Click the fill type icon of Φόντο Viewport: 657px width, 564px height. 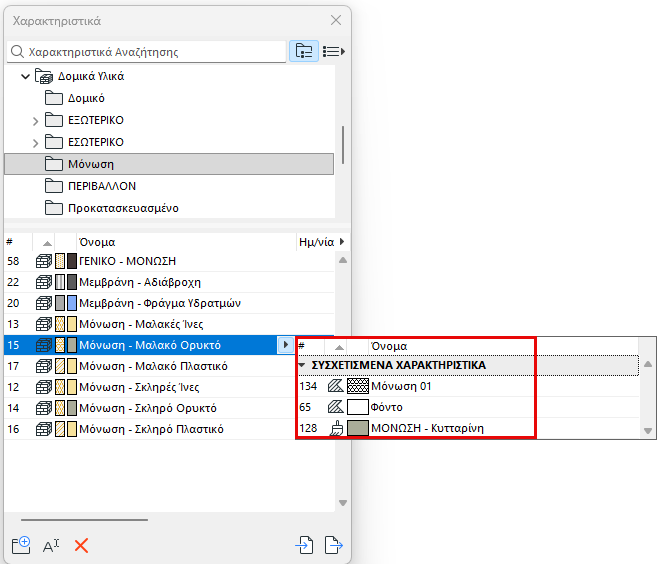click(336, 407)
